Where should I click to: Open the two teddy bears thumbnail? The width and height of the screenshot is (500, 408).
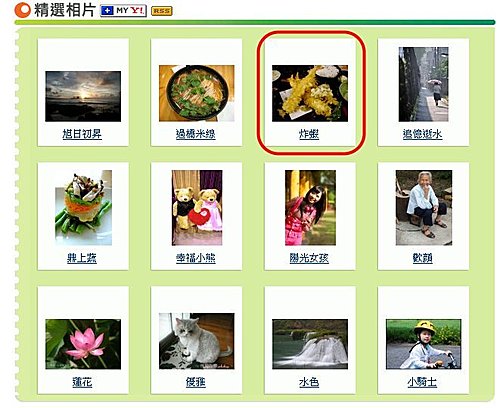pyautogui.click(x=197, y=208)
